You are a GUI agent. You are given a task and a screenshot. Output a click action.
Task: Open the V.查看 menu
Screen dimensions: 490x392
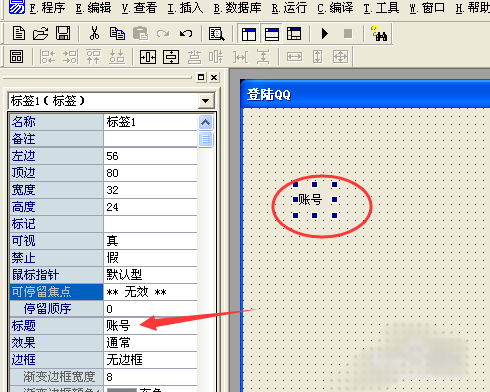click(139, 8)
